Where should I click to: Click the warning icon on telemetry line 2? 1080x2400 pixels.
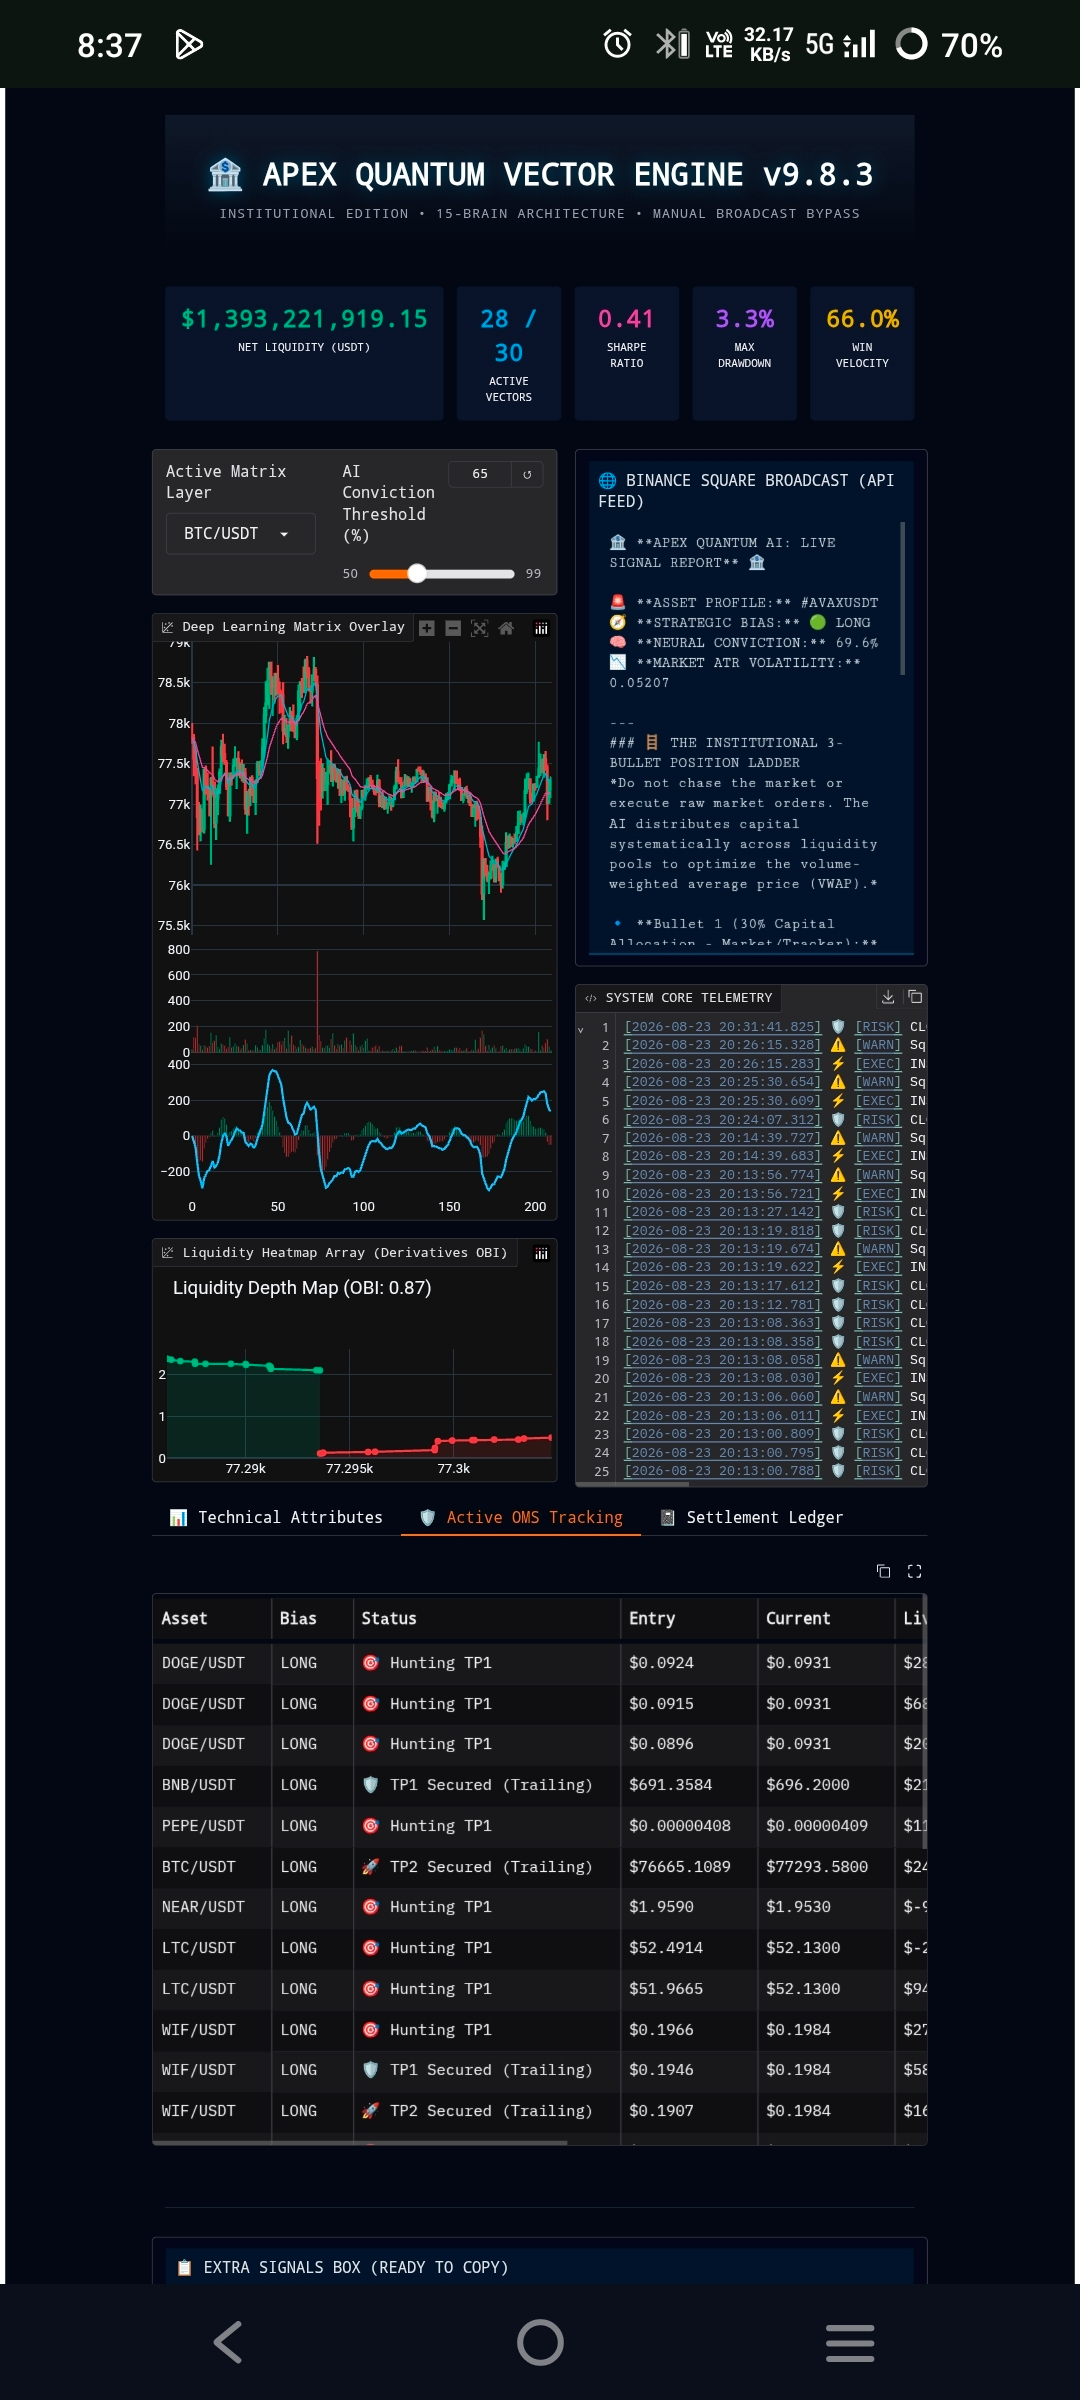838,1045
